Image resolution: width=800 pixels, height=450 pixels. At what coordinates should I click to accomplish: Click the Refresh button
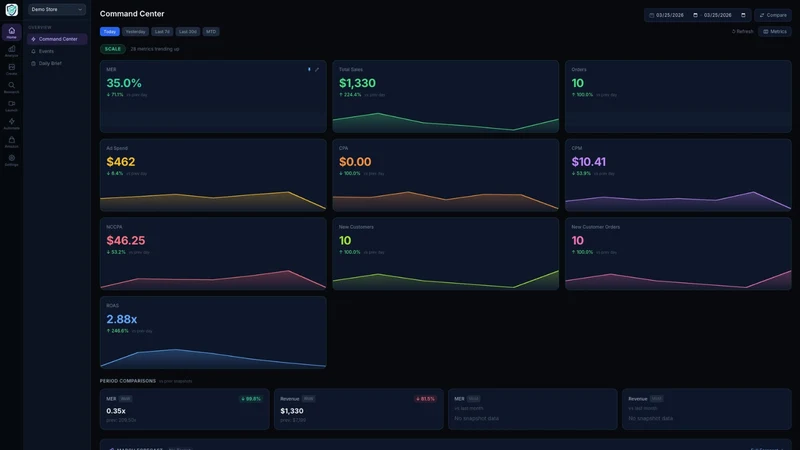[x=742, y=32]
